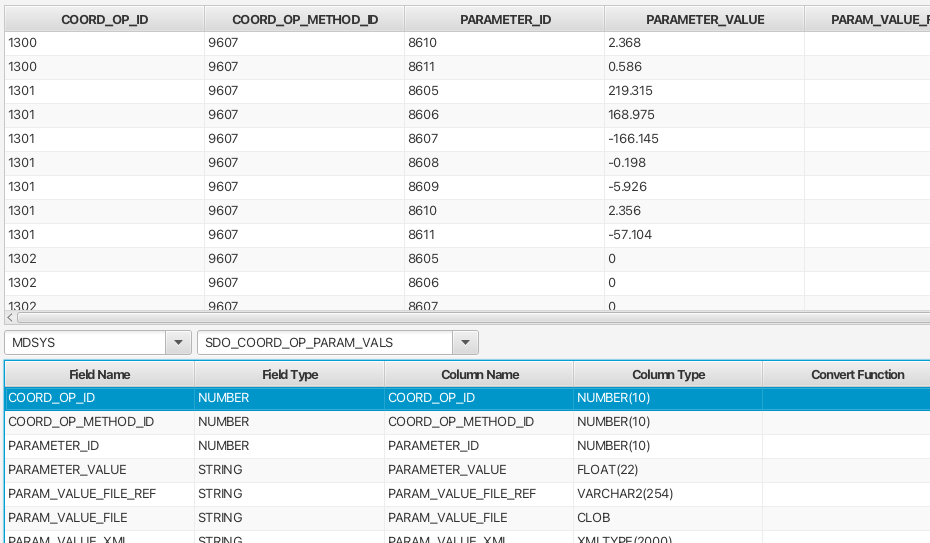The image size is (930, 543).
Task: Click the COORD_OP_METHOD_ID column header in top grid
Action: 304,19
